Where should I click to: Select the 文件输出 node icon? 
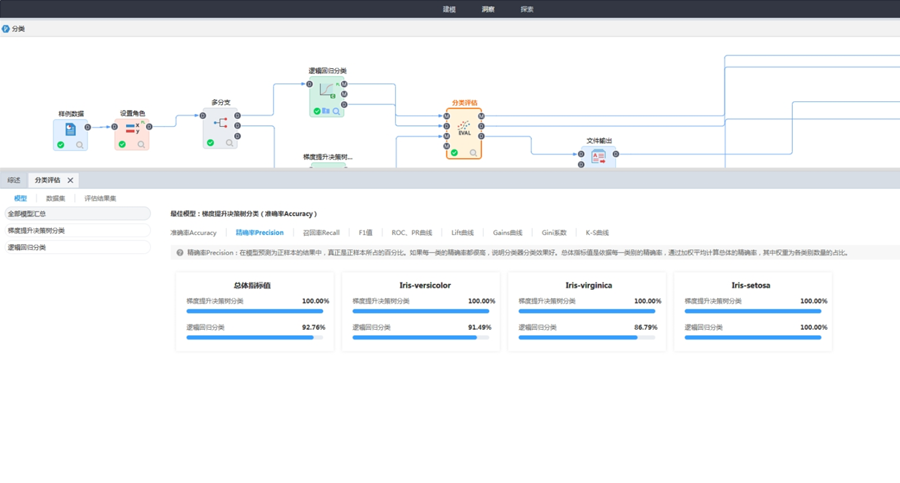click(x=598, y=157)
